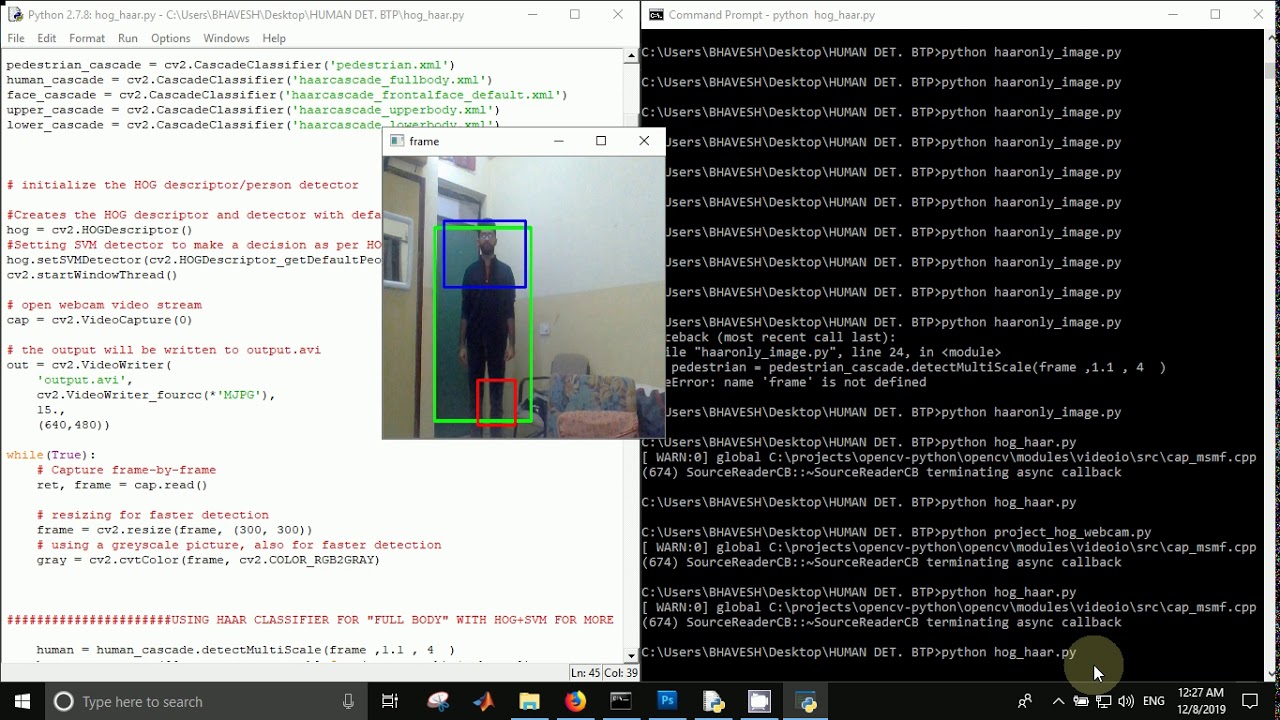
Task: Click the volume speaker icon in the tray
Action: click(x=1127, y=702)
